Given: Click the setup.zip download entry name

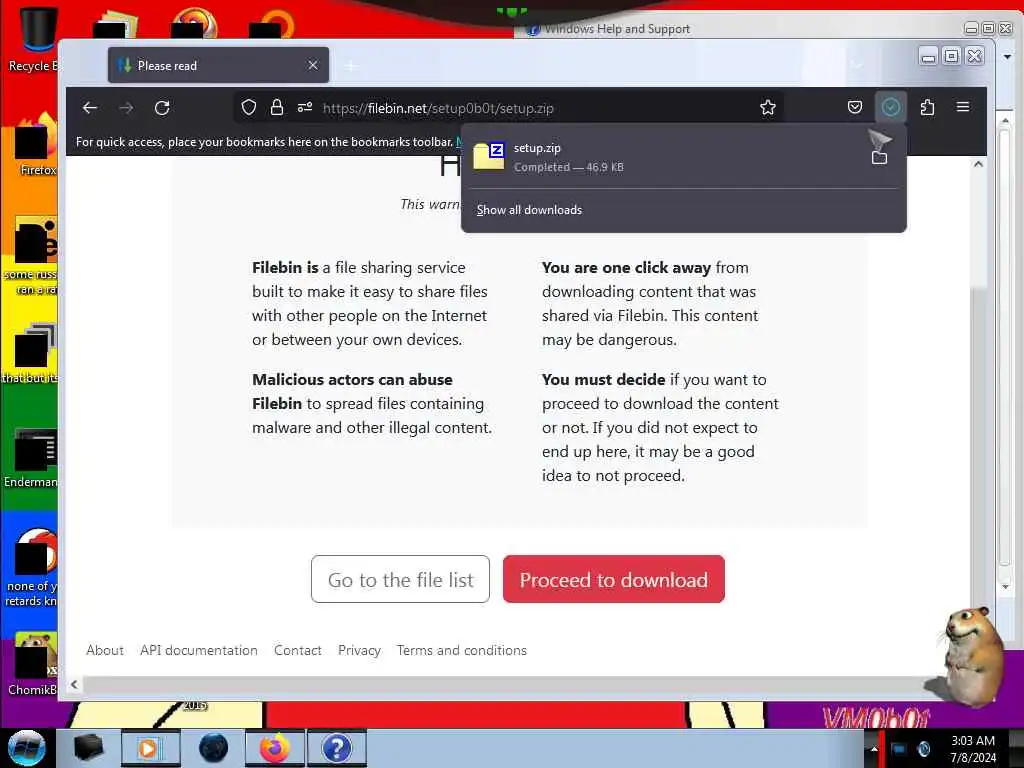Looking at the screenshot, I should 537,148.
